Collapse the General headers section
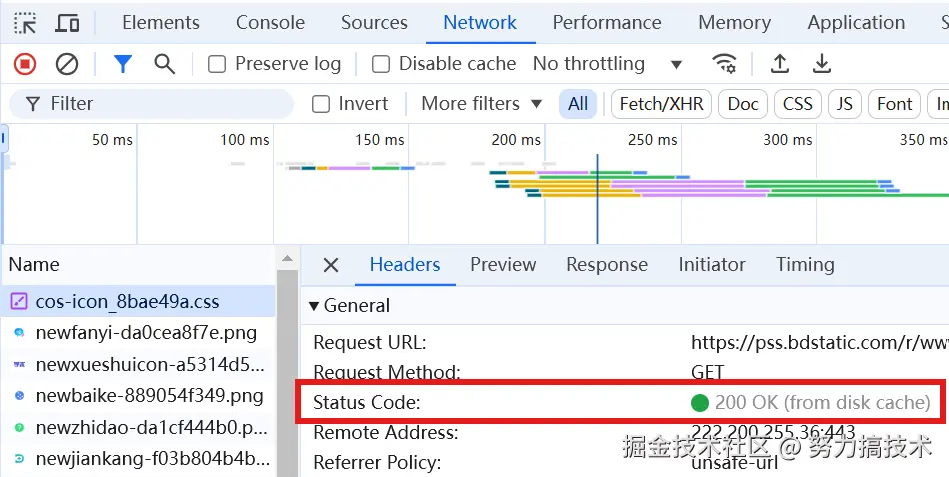This screenshot has width=949, height=477. pyautogui.click(x=315, y=306)
